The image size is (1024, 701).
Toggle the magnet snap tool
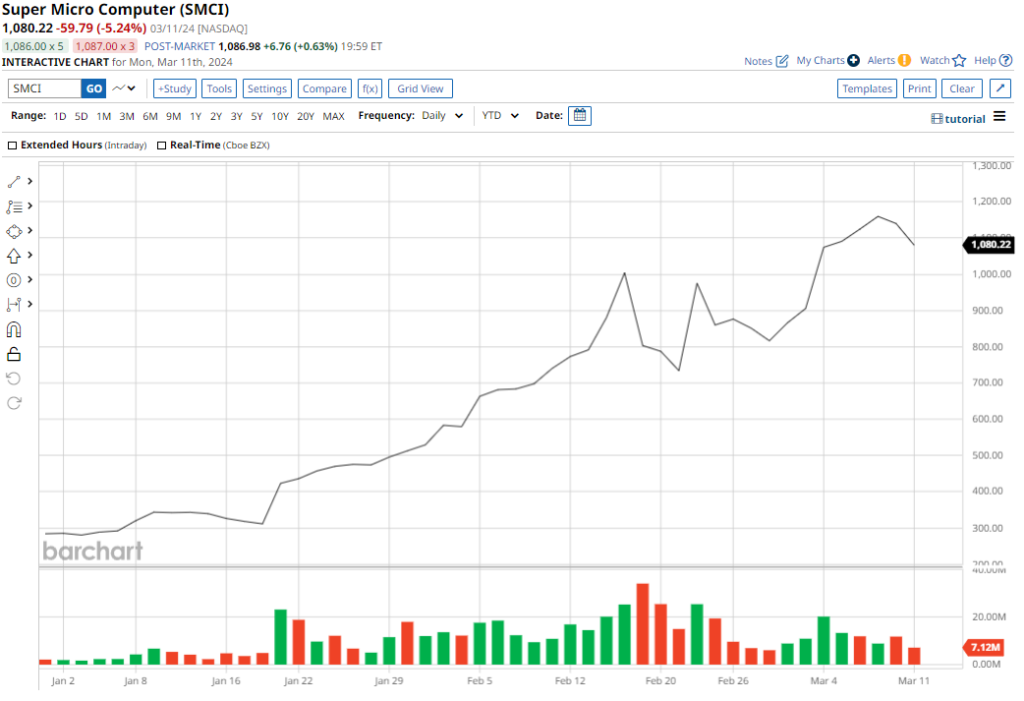click(x=14, y=329)
